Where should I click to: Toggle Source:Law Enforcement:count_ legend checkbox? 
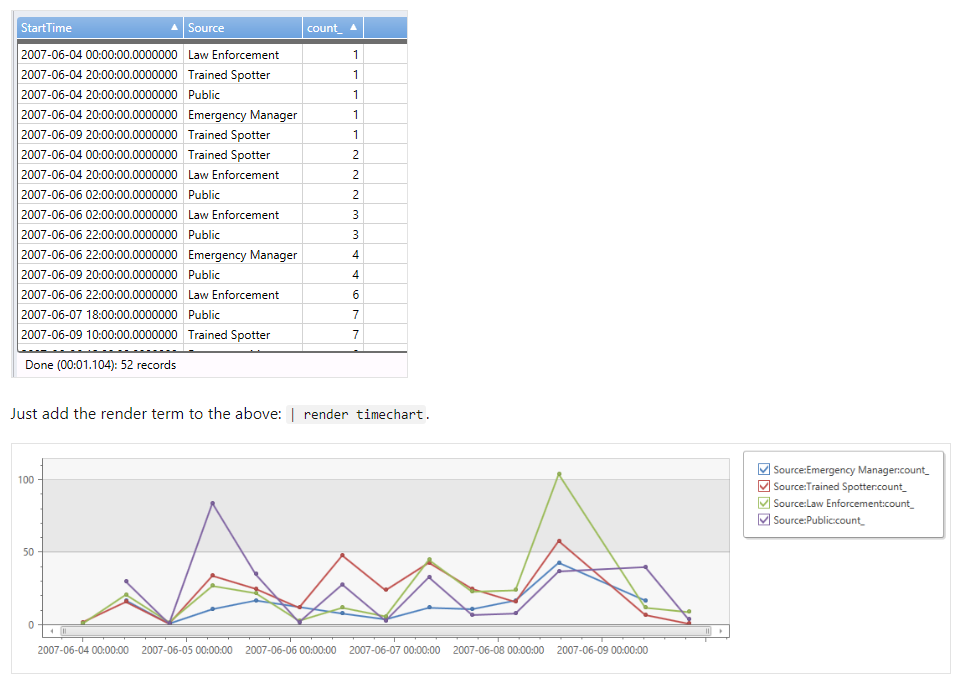tap(764, 503)
